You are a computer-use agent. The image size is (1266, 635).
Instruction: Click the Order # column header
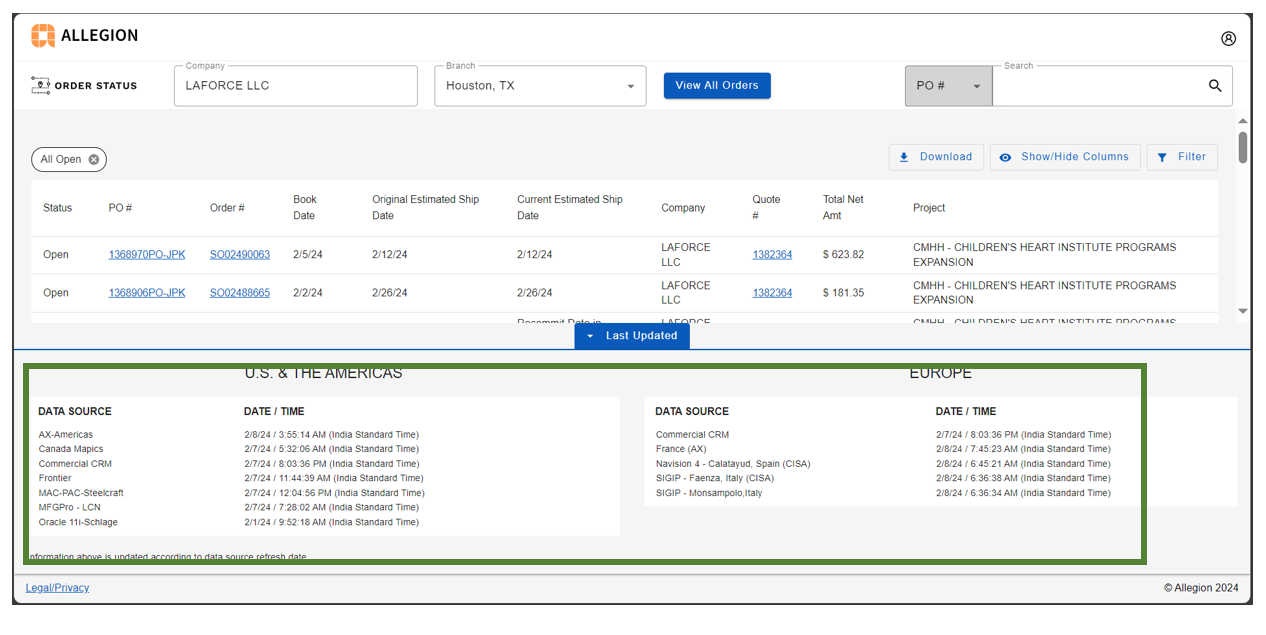[x=227, y=208]
